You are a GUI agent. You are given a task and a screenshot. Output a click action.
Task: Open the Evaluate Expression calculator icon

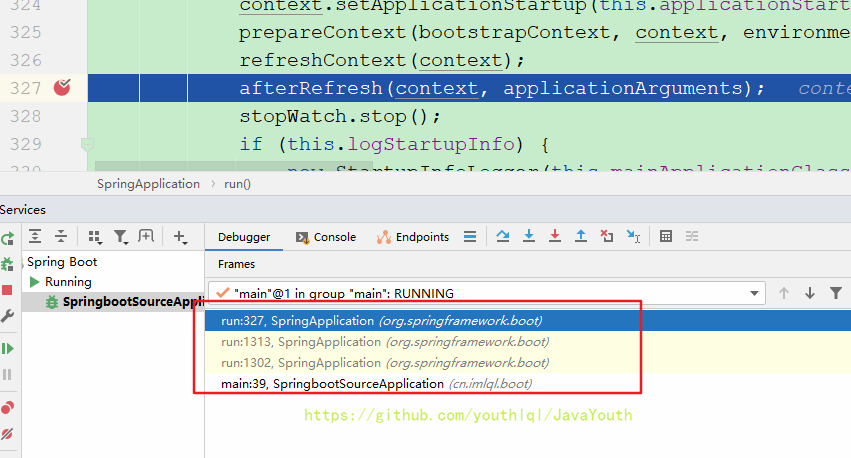click(x=666, y=237)
